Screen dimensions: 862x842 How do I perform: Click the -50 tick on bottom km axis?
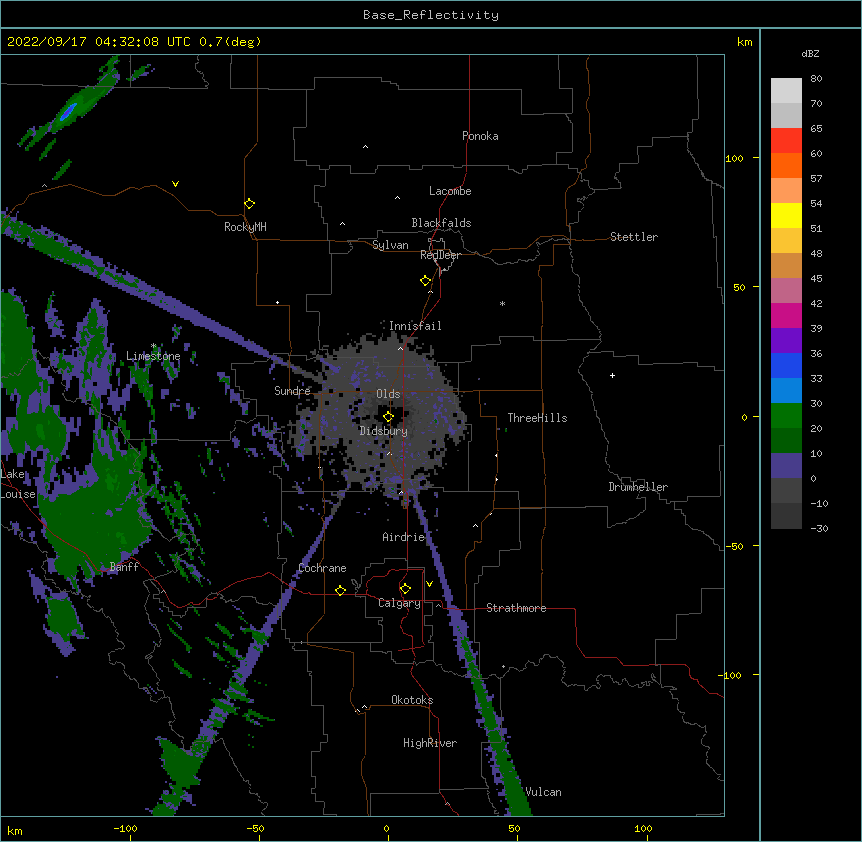(x=255, y=829)
